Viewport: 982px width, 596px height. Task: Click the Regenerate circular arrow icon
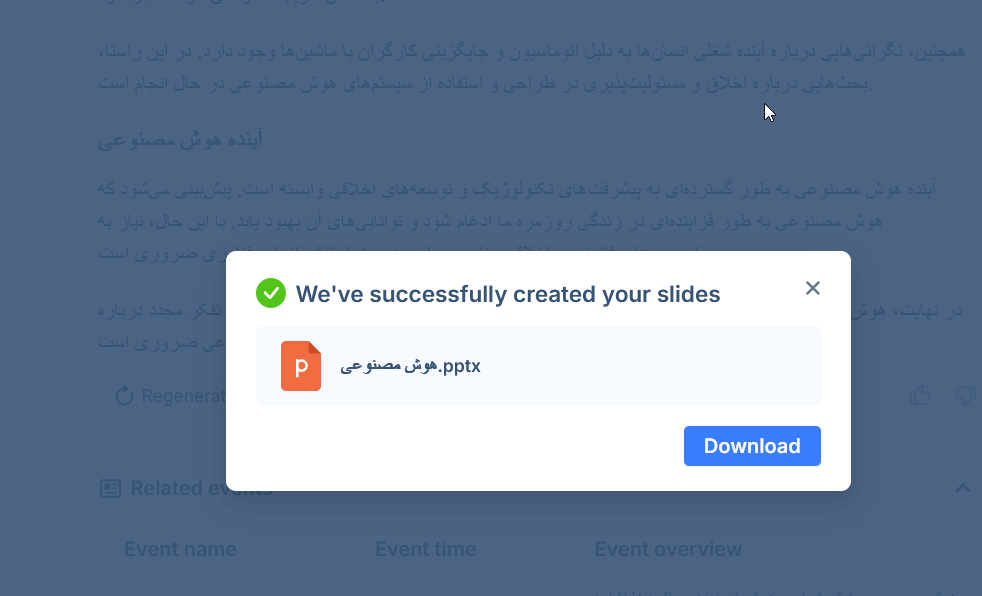[x=125, y=396]
